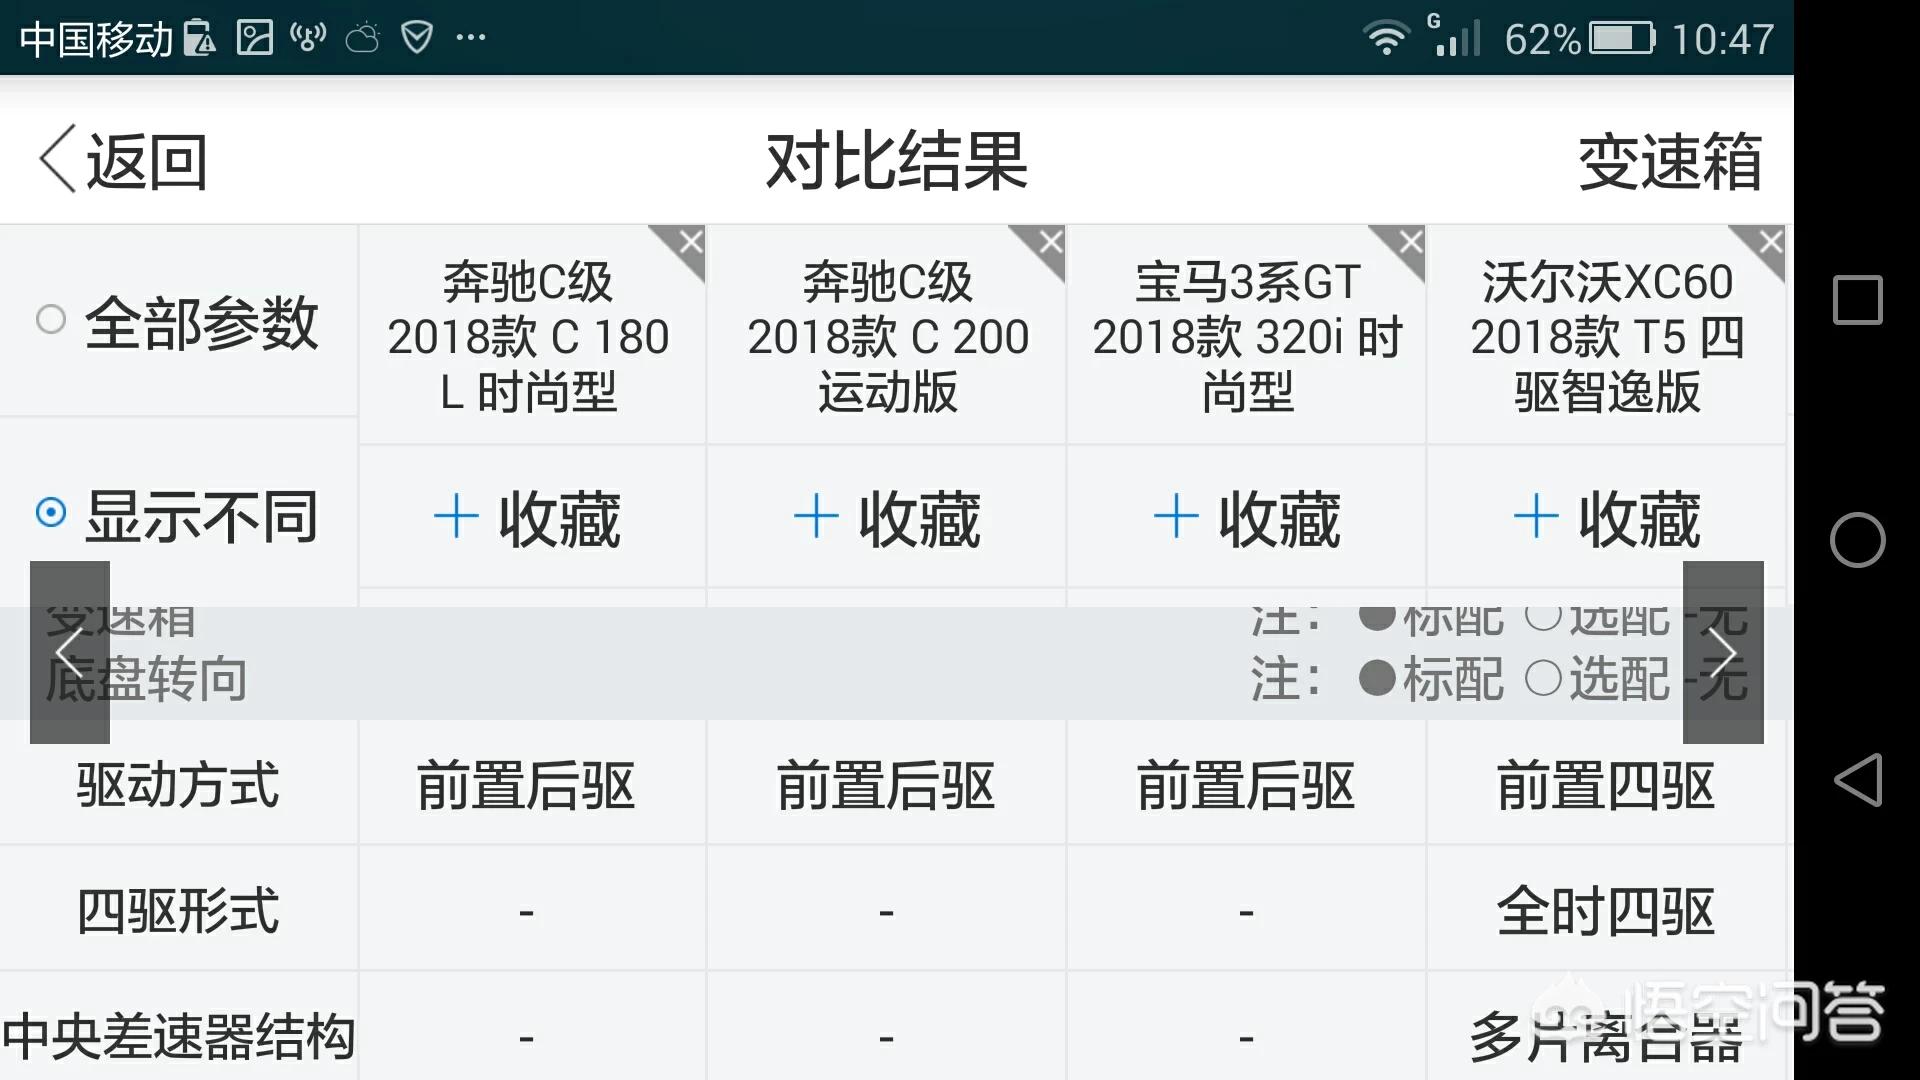1920x1080 pixels.
Task: Tap the Wi-Fi status icon
Action: [1385, 38]
